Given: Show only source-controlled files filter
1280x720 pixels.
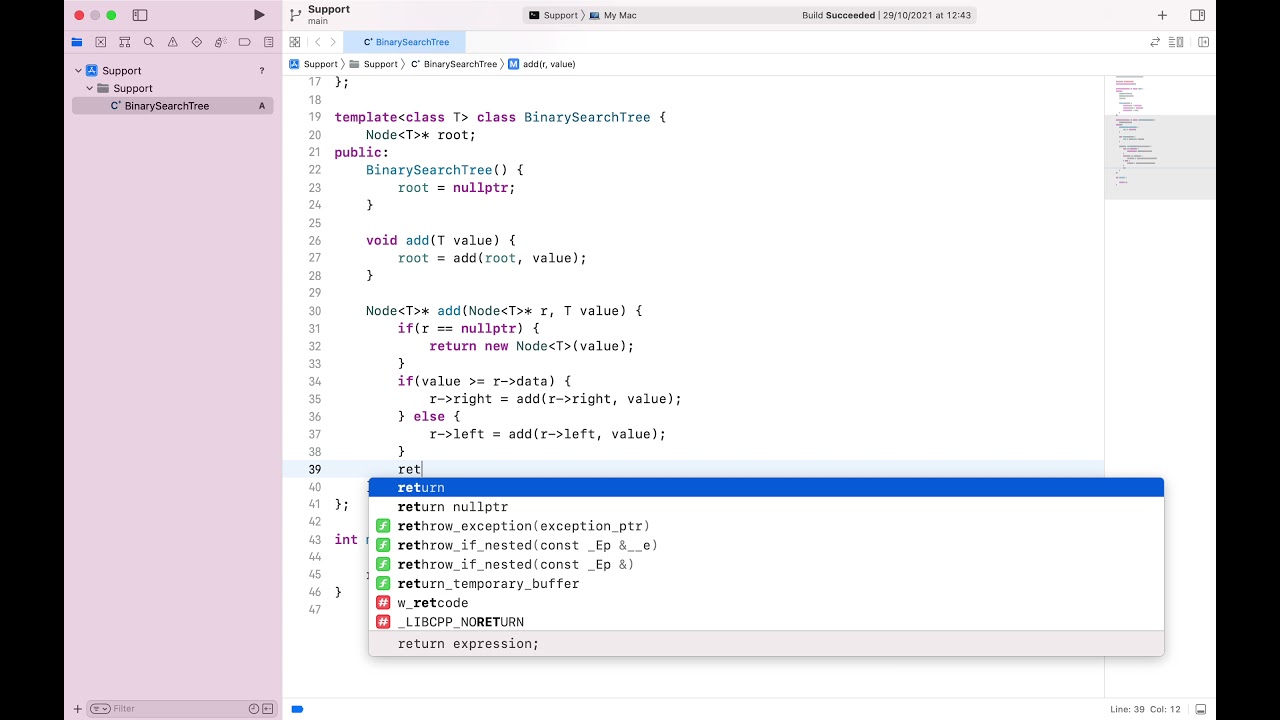Looking at the screenshot, I should pyautogui.click(x=268, y=709).
